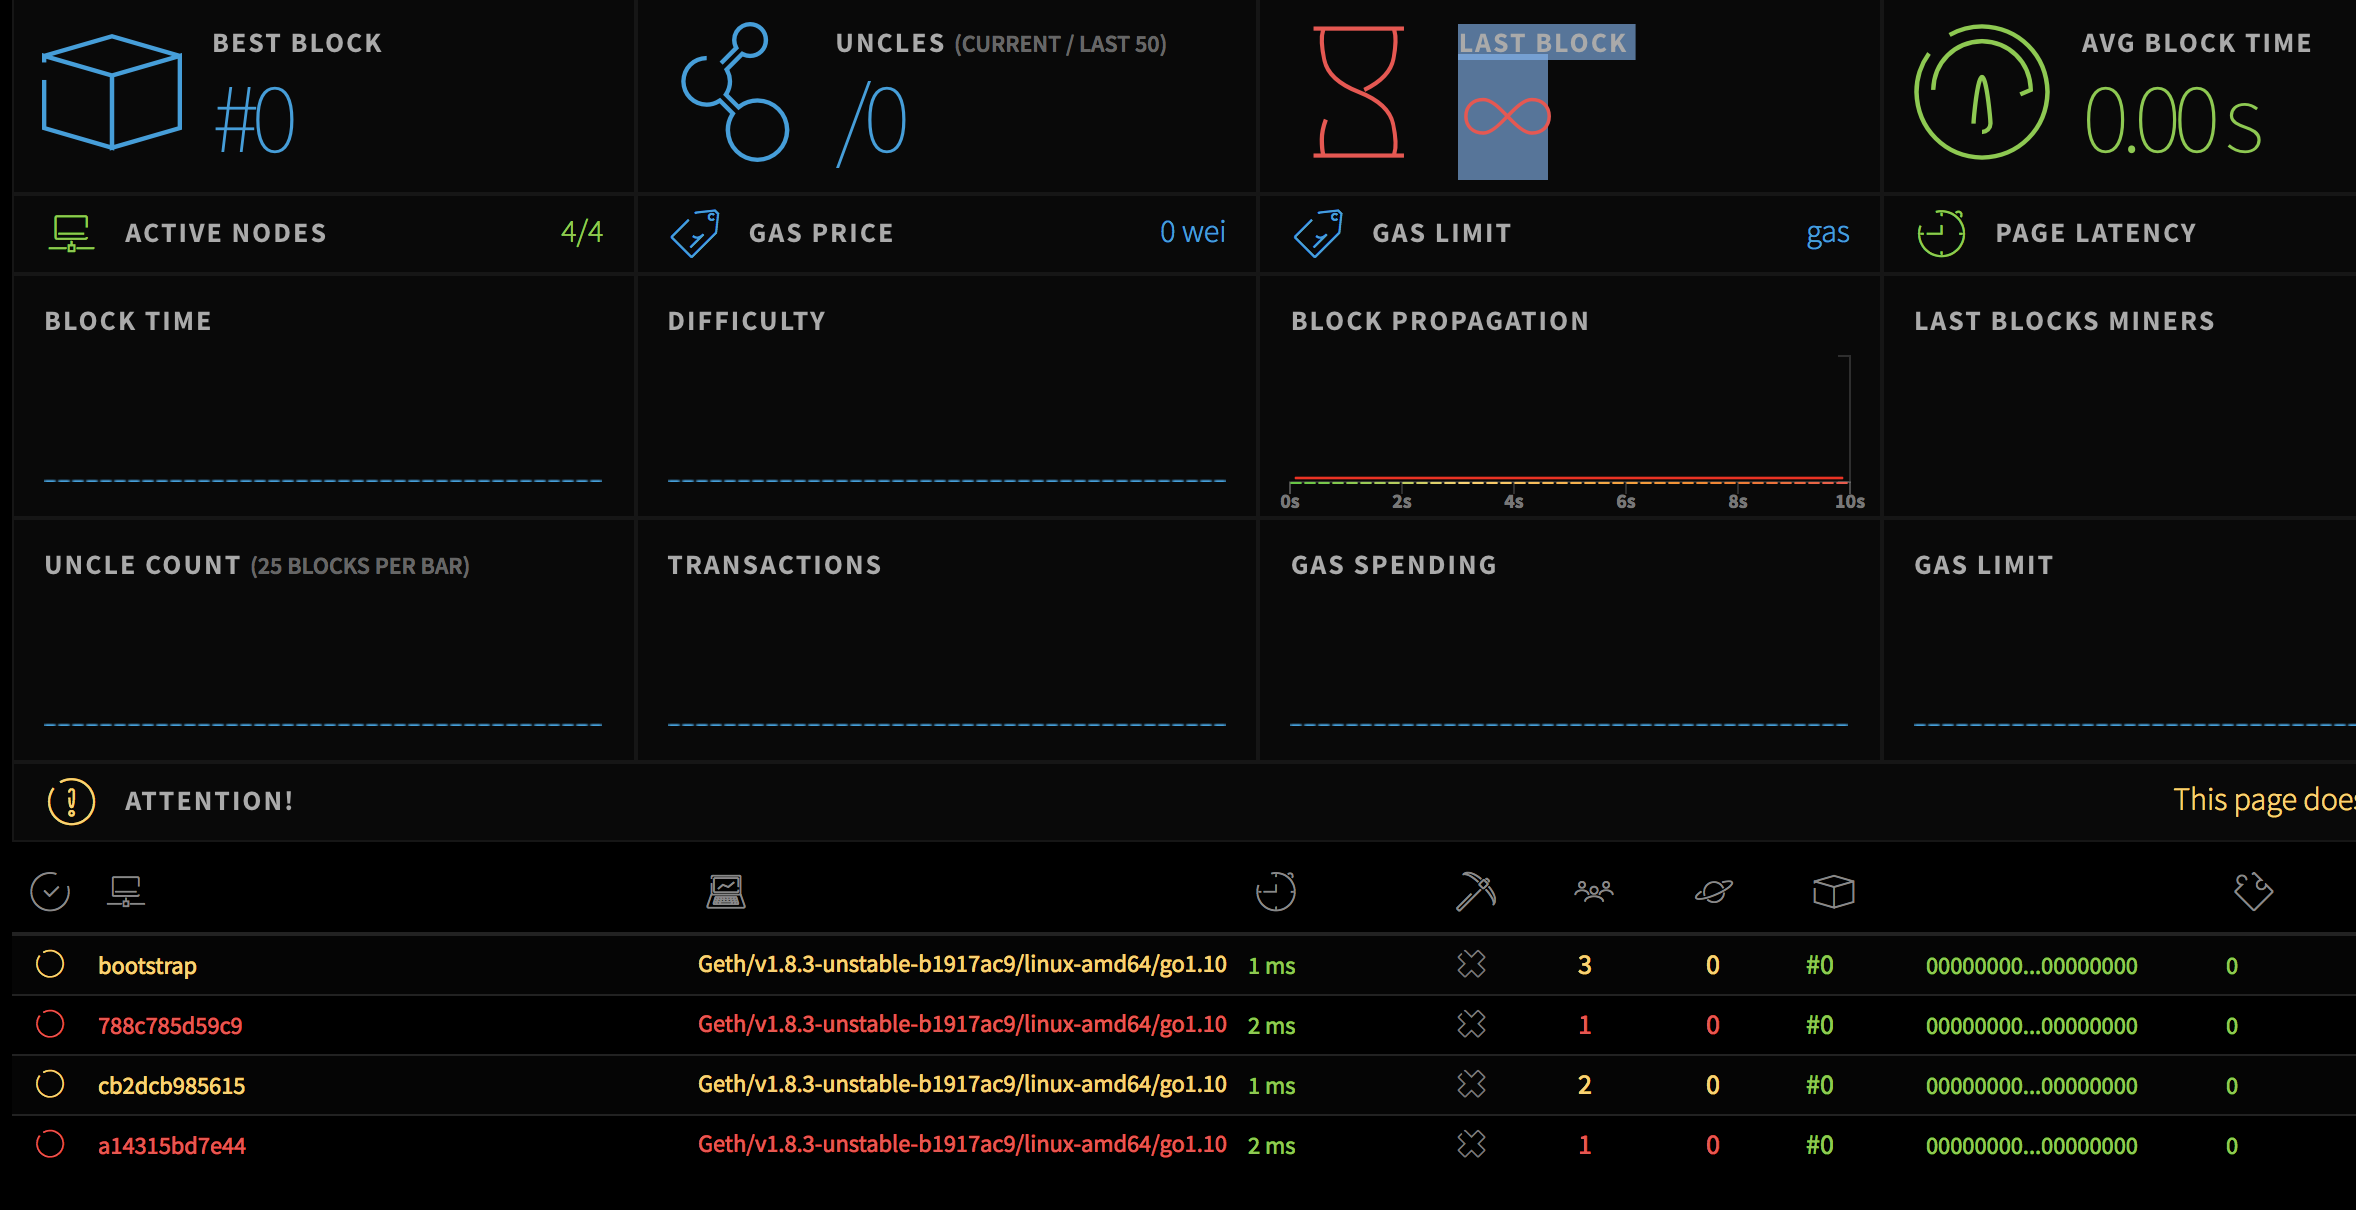
Task: Click the Attention warning exclamation icon
Action: point(71,801)
